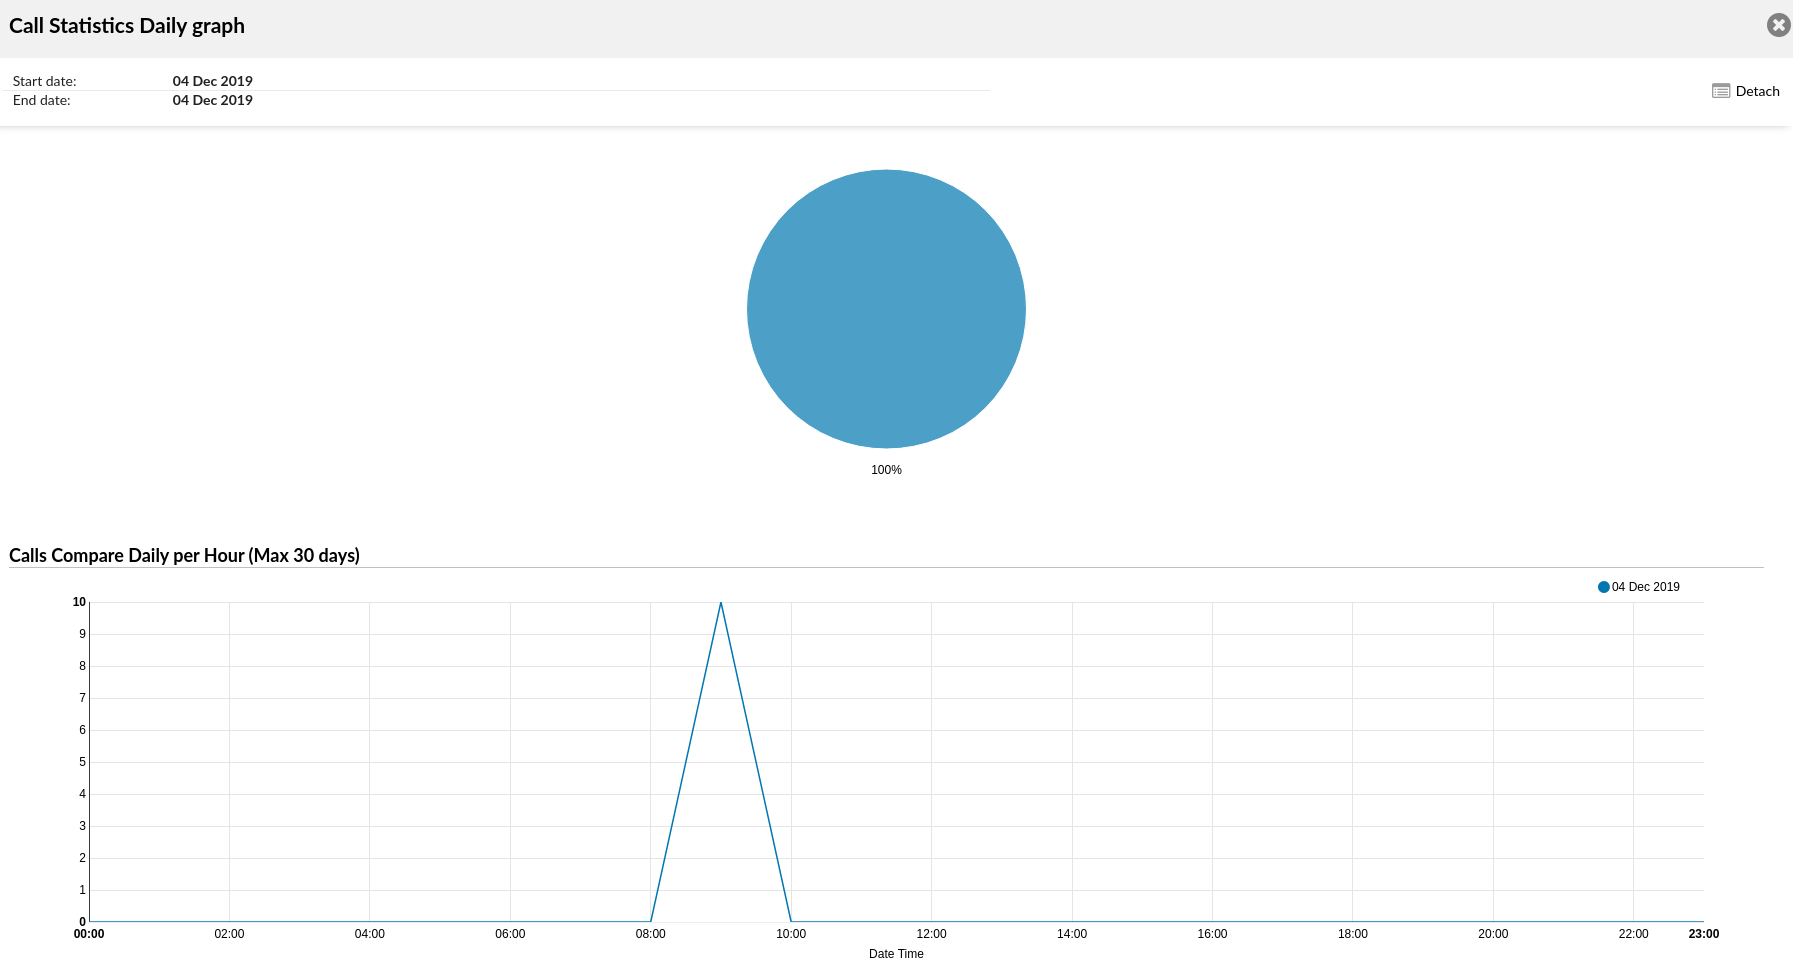Click the blue pie chart slice
1793x974 pixels.
click(x=886, y=309)
